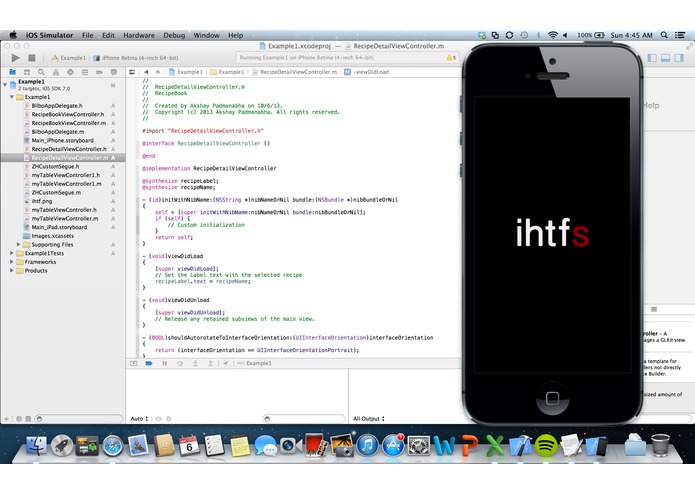This screenshot has width=695, height=494.
Task: Open the Help menu in menu bar
Action: pyautogui.click(x=235, y=35)
